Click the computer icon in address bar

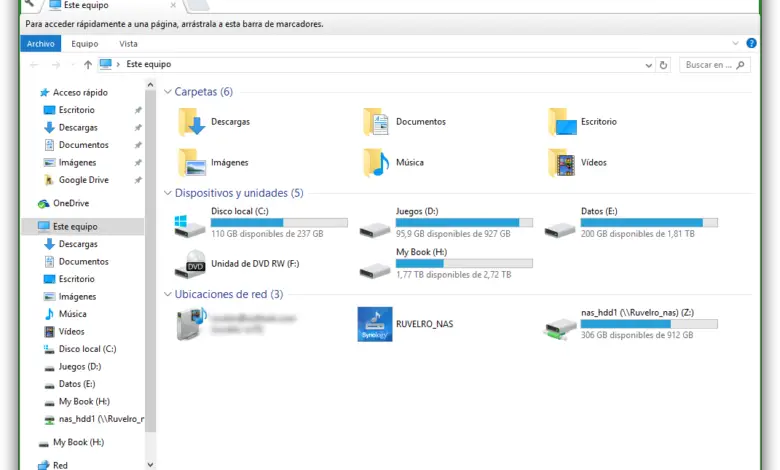[x=105, y=64]
